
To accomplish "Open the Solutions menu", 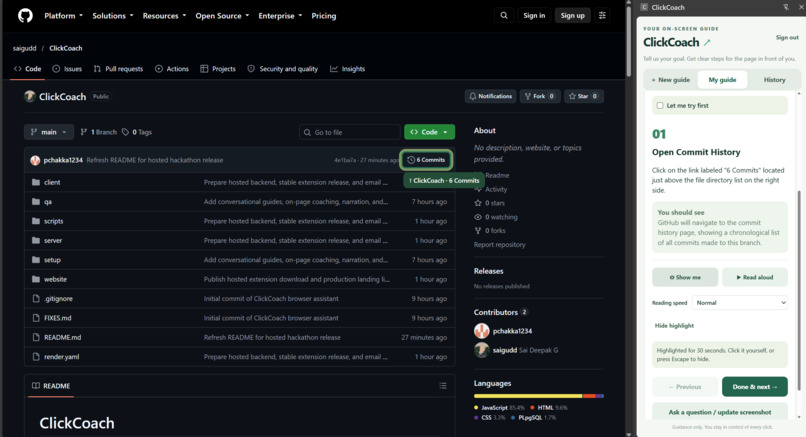I will (x=113, y=15).
